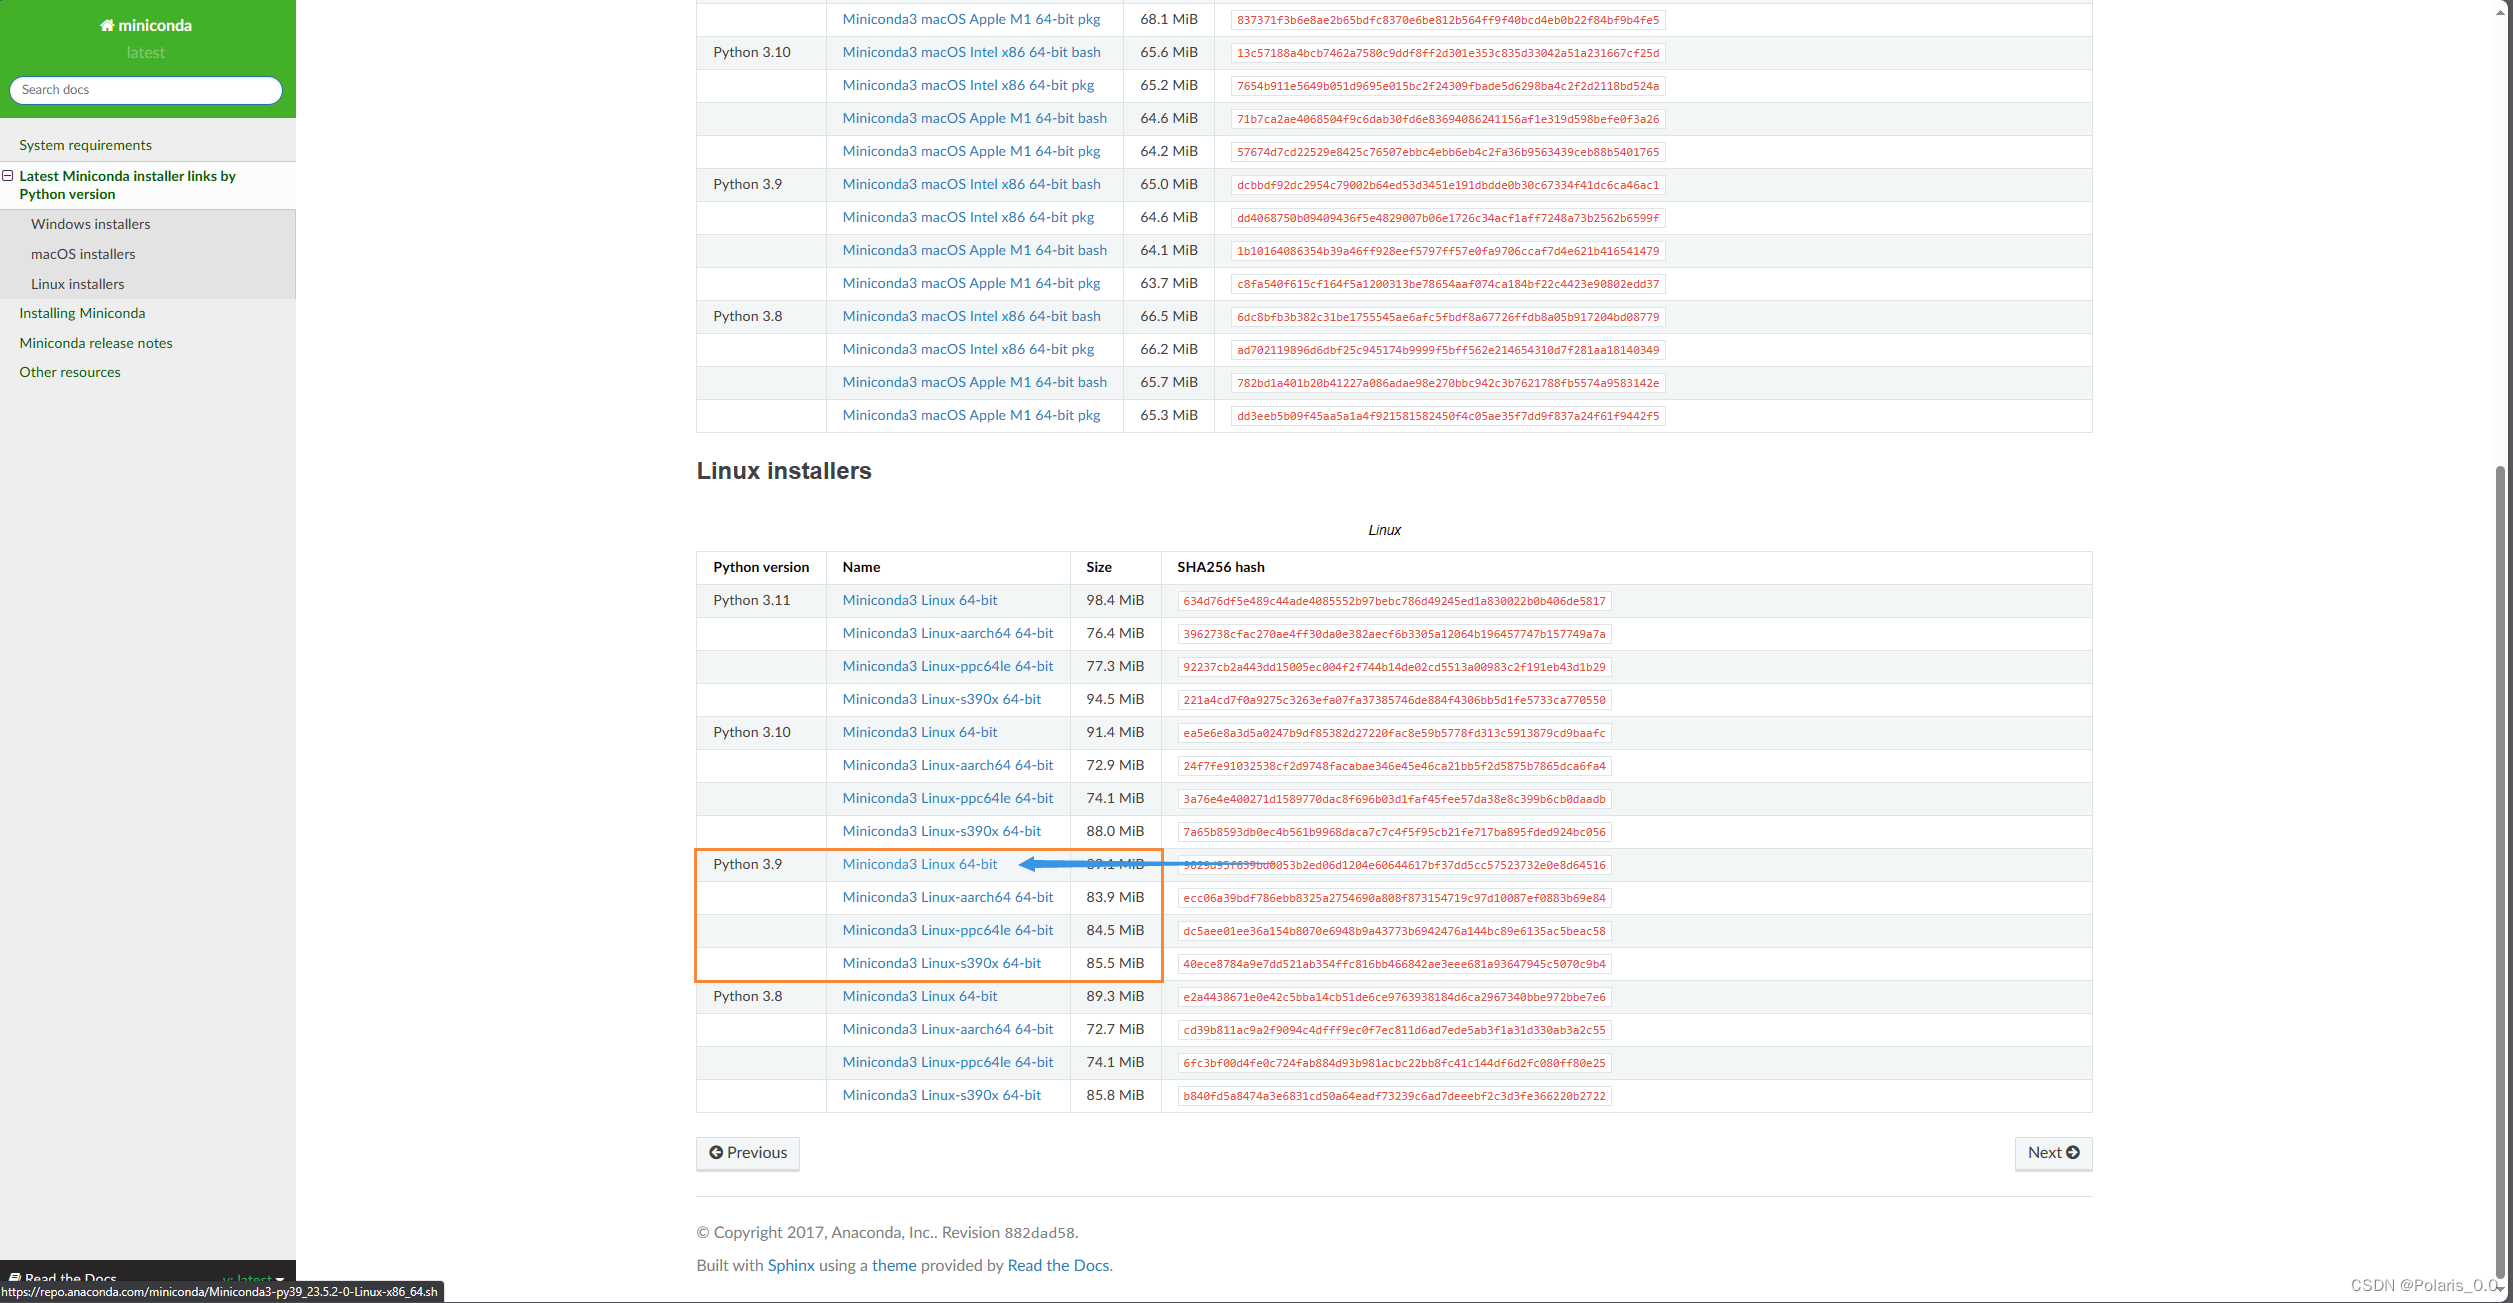This screenshot has height=1303, width=2513.
Task: Open System requirements page
Action: click(86, 145)
